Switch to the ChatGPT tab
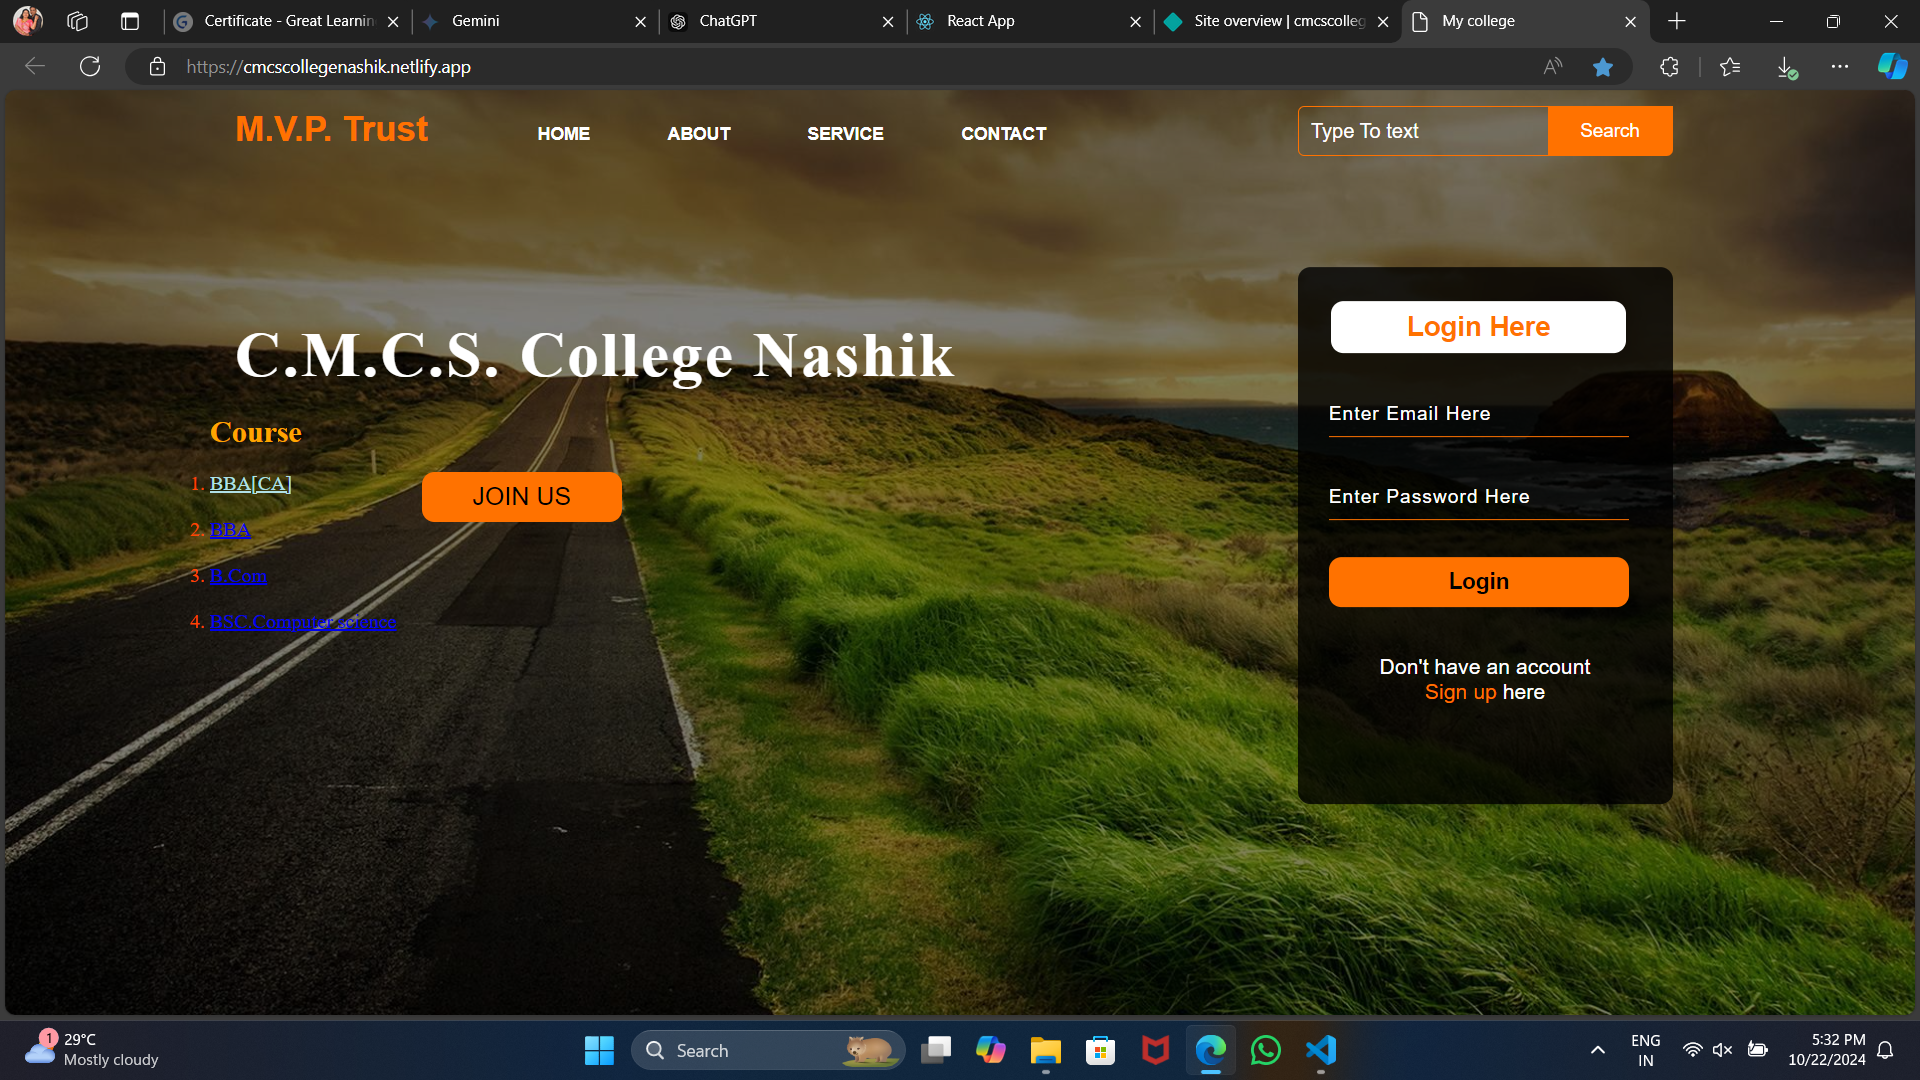The height and width of the screenshot is (1080, 1920). [x=728, y=21]
